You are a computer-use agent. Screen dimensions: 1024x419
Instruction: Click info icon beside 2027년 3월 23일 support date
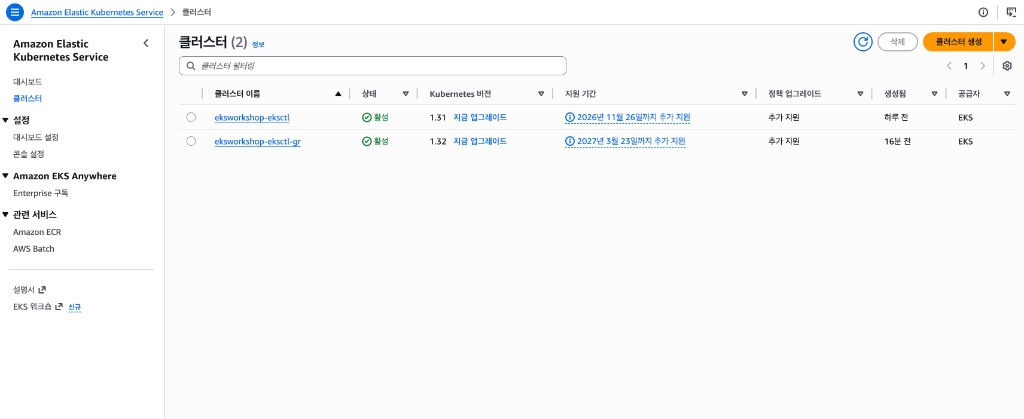[x=569, y=141]
